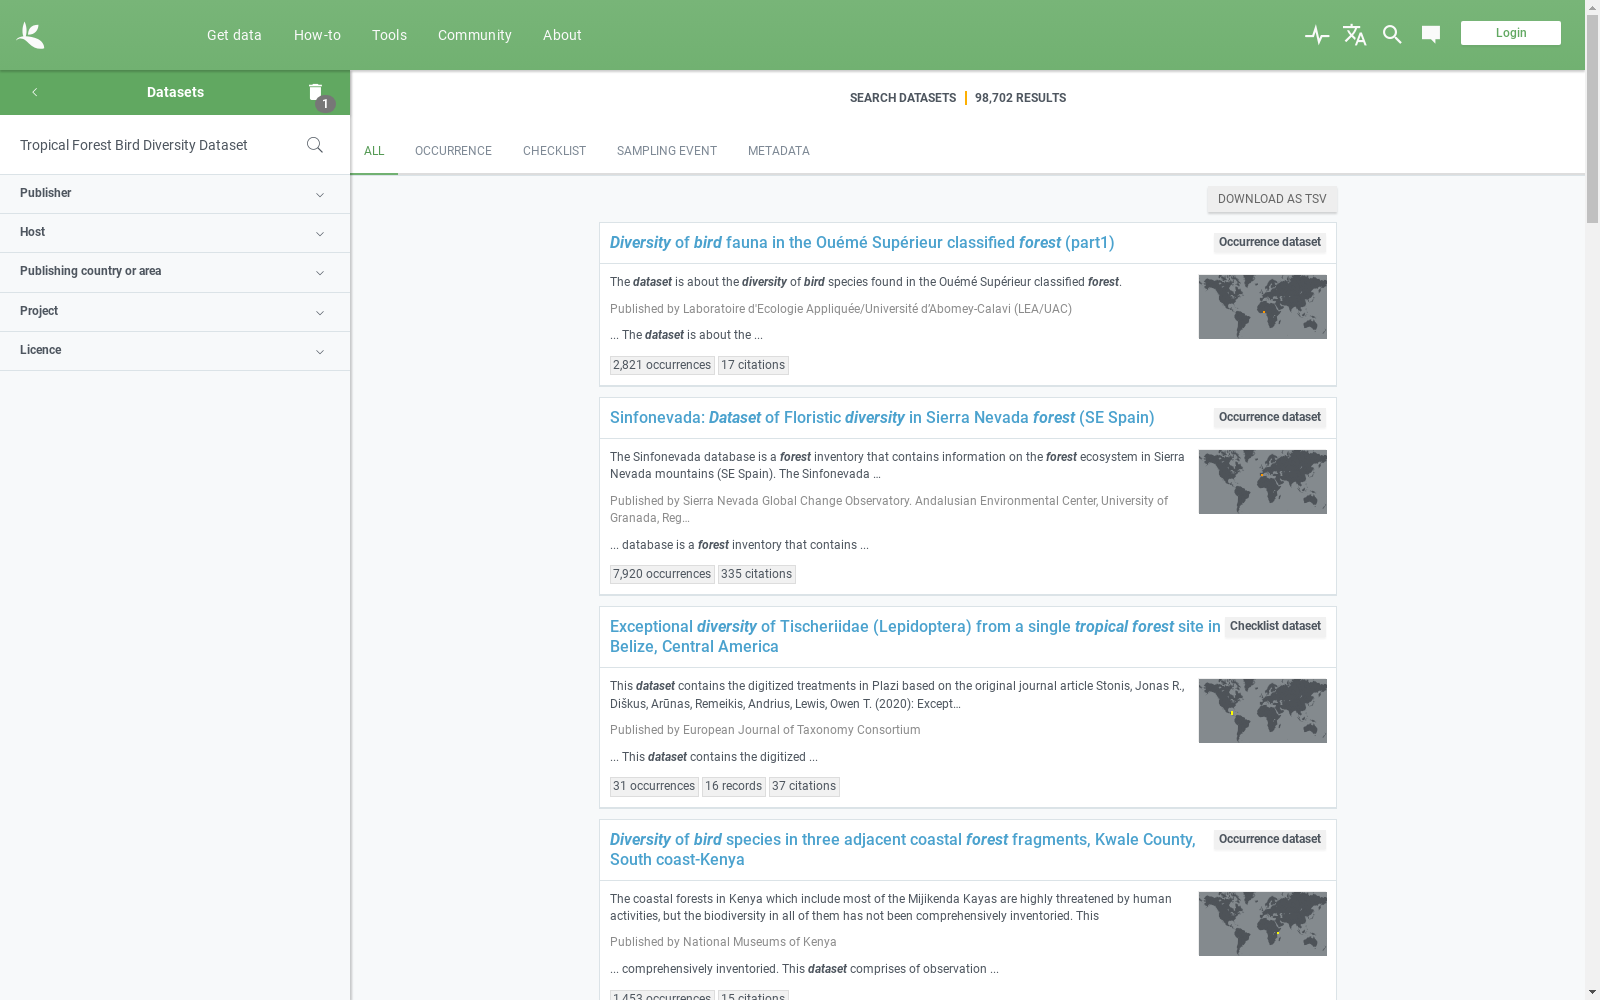Click the search magnifier in header
Screen dimensions: 1600x1000
pyautogui.click(x=1392, y=35)
